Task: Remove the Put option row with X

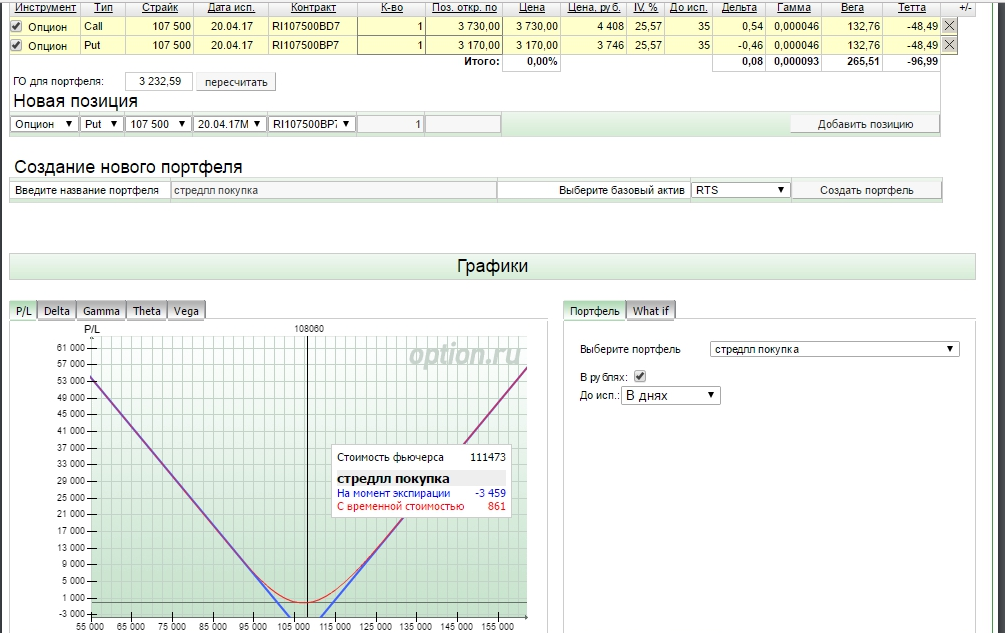Action: [x=949, y=45]
